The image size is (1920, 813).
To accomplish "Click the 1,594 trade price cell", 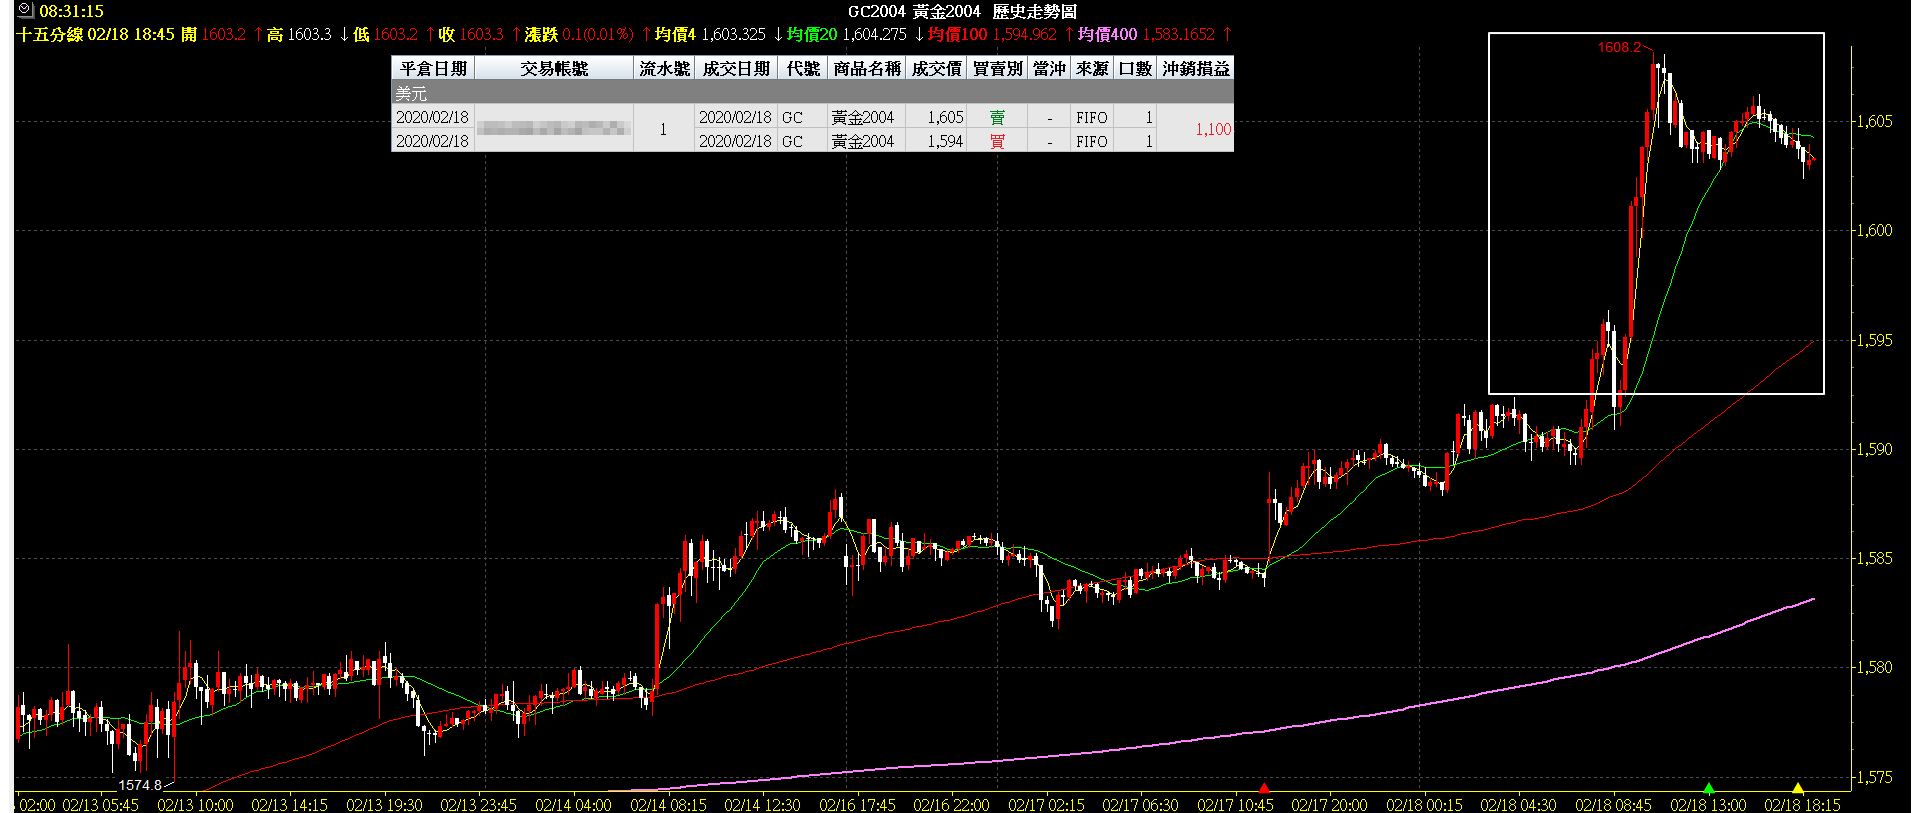I will [936, 141].
